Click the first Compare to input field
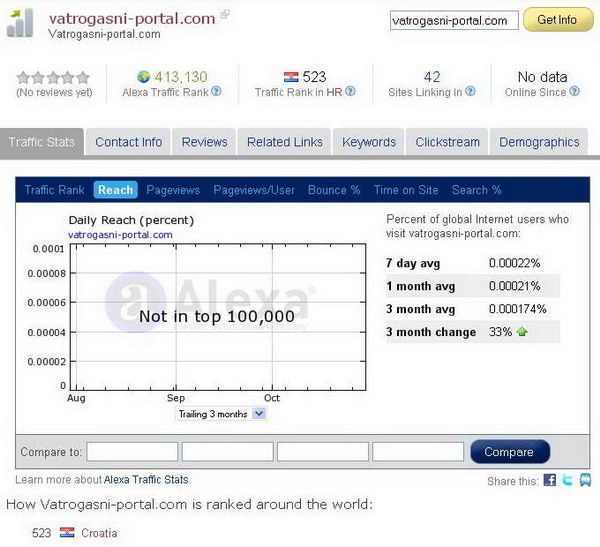The height and width of the screenshot is (547, 600). point(132,452)
